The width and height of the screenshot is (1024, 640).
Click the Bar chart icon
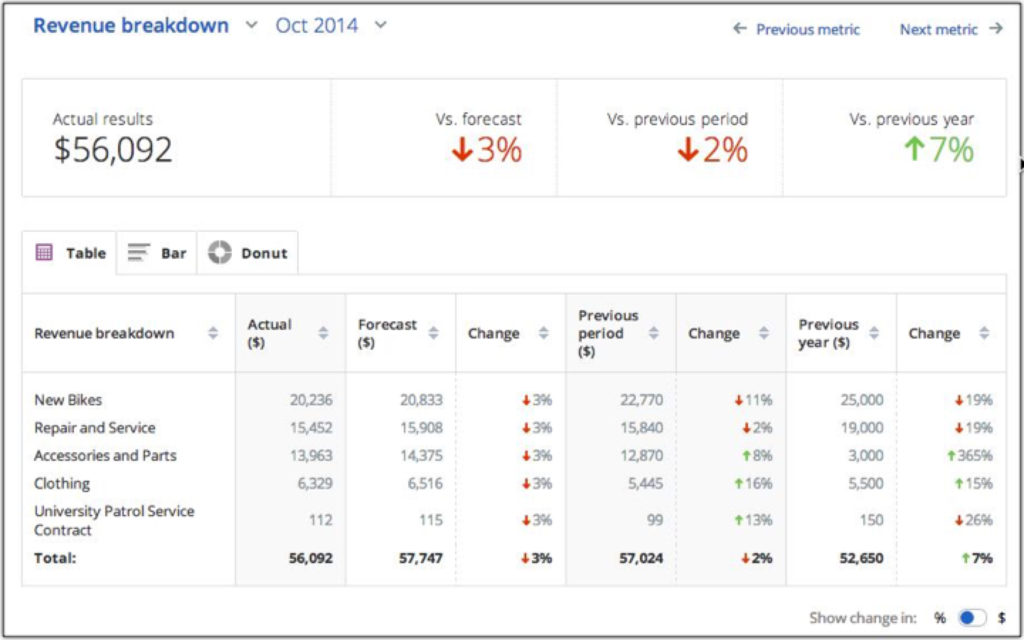[x=139, y=253]
